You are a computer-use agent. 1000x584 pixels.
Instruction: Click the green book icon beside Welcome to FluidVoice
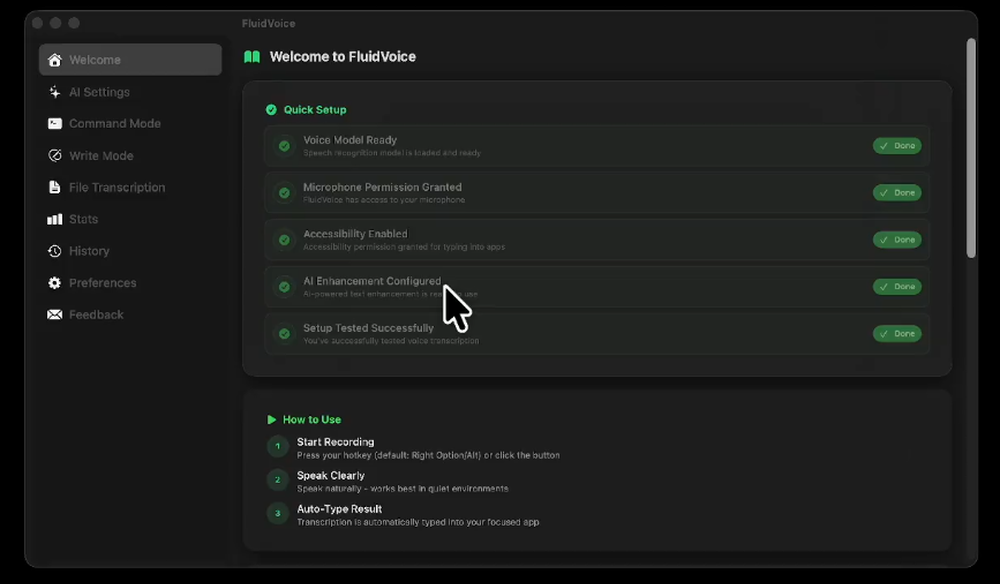pyautogui.click(x=252, y=57)
